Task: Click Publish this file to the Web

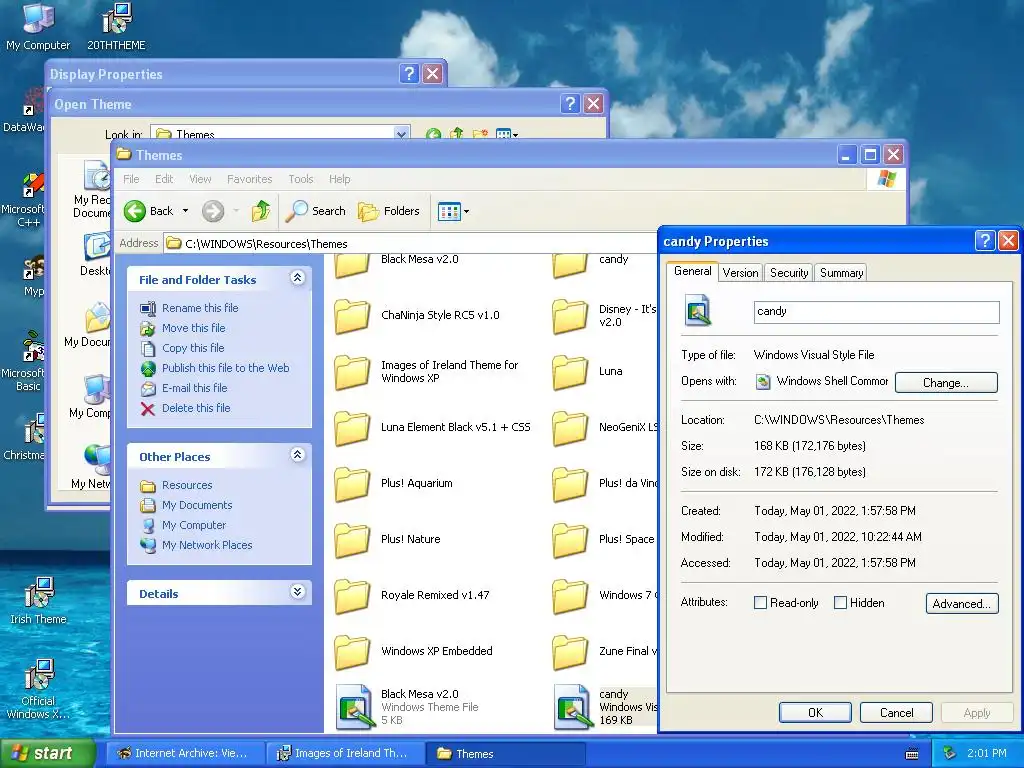Action: click(x=225, y=368)
